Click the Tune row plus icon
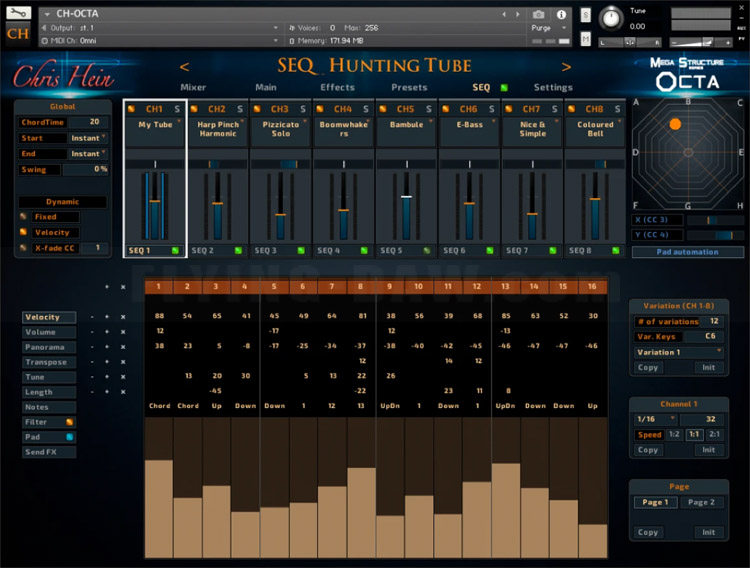Screen dimensions: 750x568 click(107, 377)
